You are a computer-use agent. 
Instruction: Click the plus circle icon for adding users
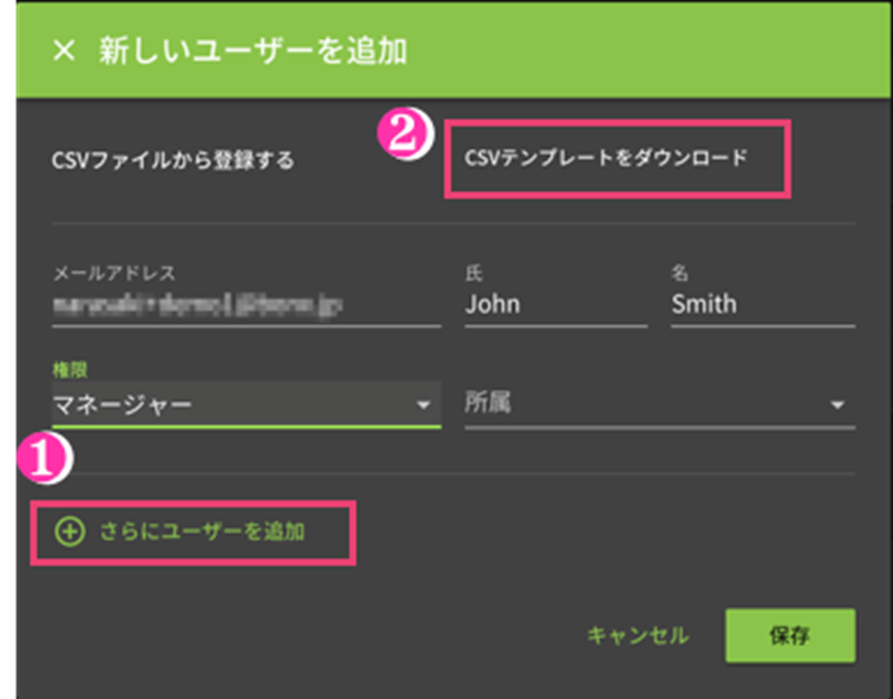(x=69, y=532)
